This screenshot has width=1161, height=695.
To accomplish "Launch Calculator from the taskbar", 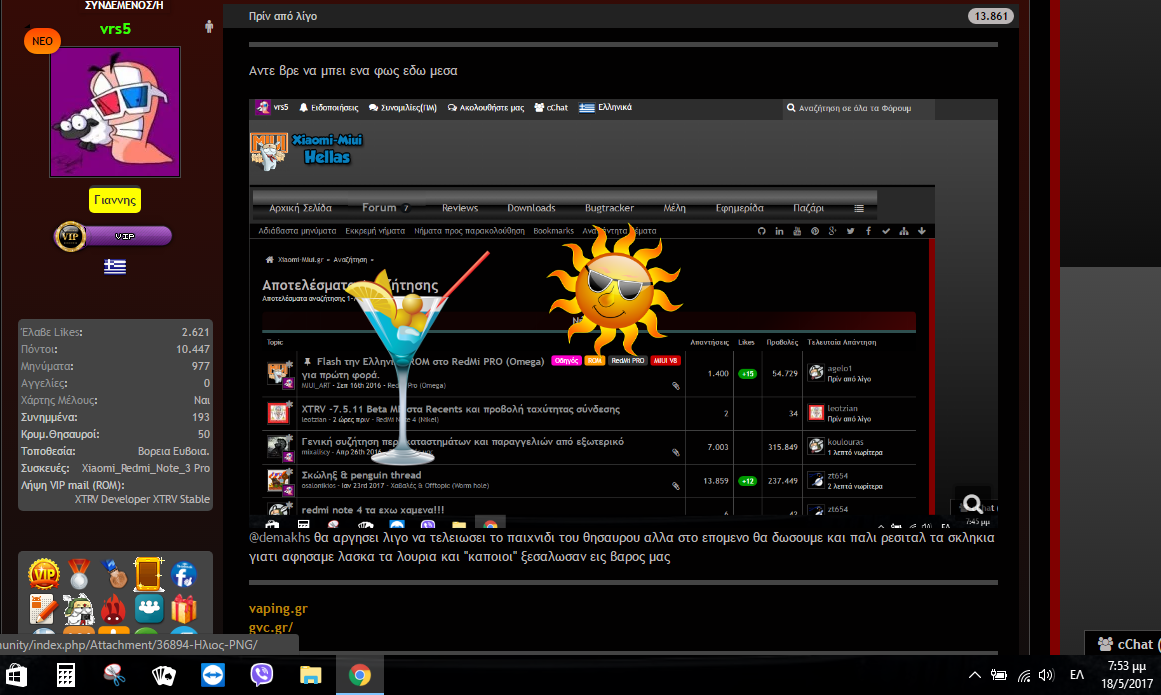I will (x=66, y=675).
